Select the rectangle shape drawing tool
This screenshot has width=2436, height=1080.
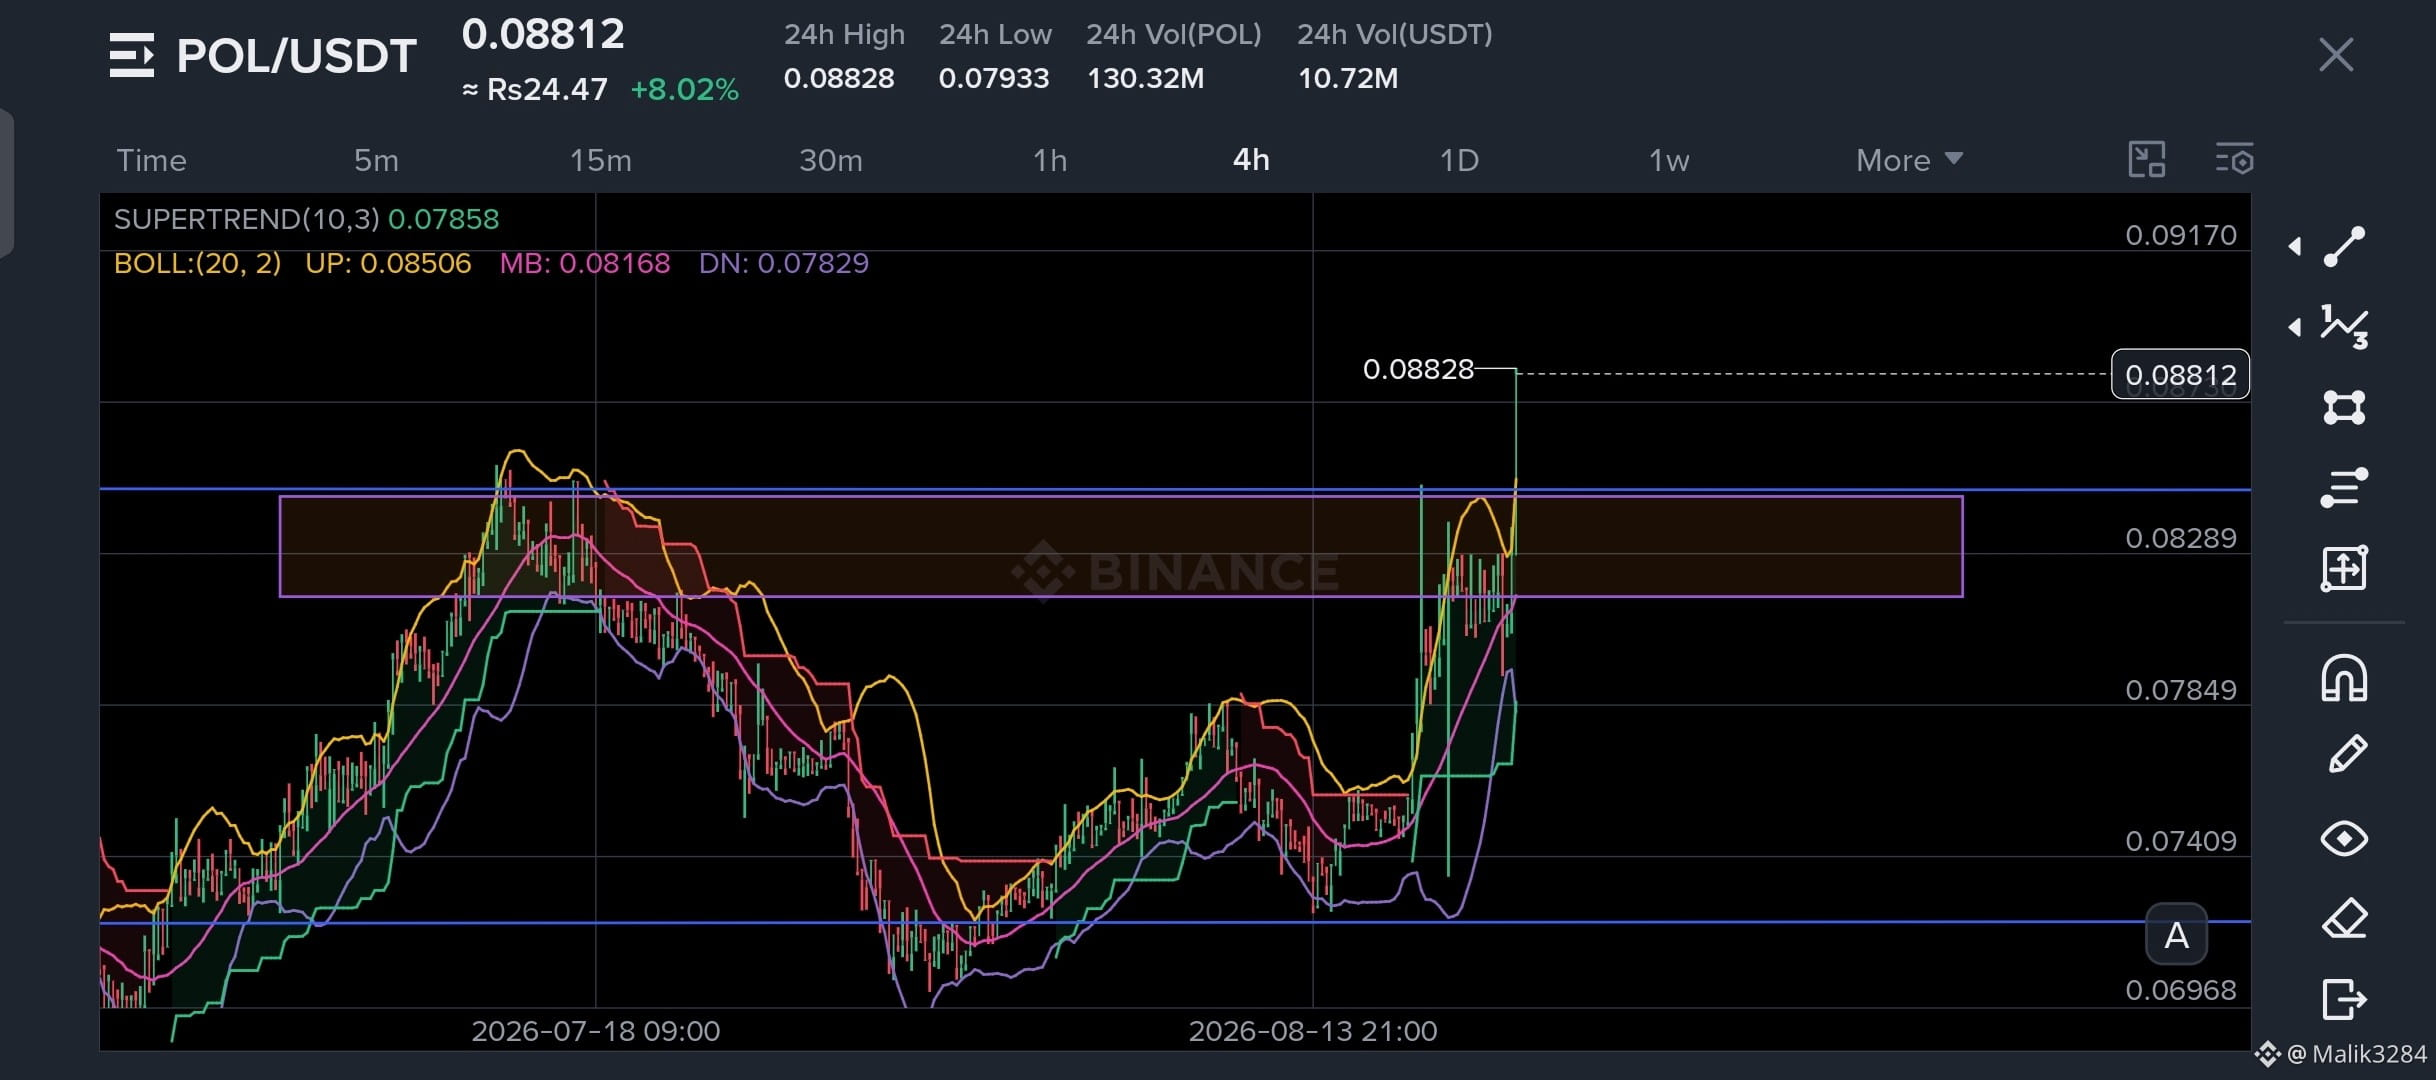click(2344, 407)
